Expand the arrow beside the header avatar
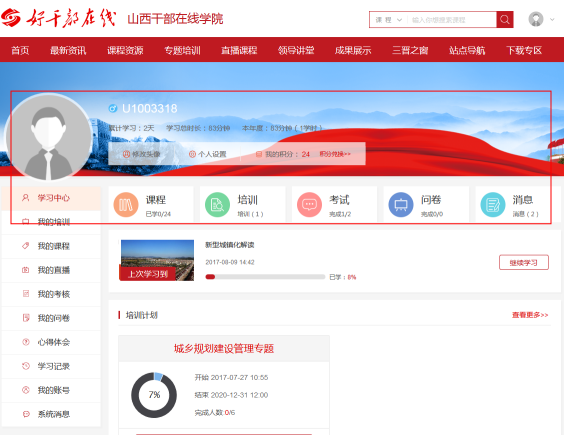This screenshot has height=435, width=564. coord(552,19)
